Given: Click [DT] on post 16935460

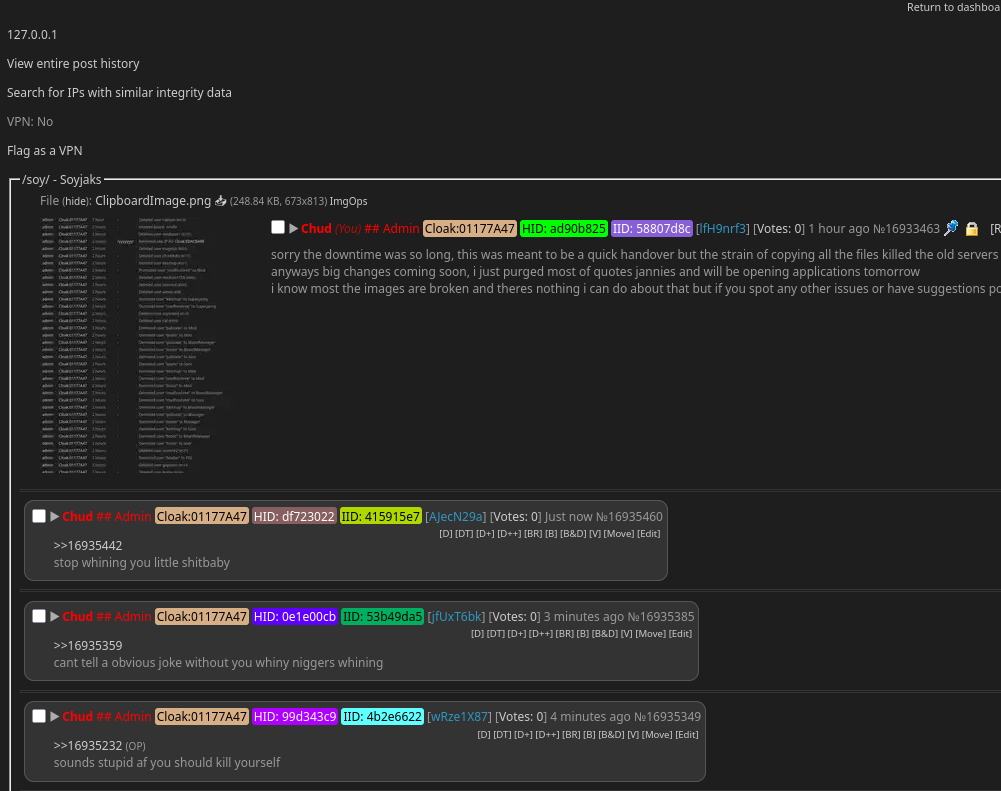Looking at the screenshot, I should 464,534.
